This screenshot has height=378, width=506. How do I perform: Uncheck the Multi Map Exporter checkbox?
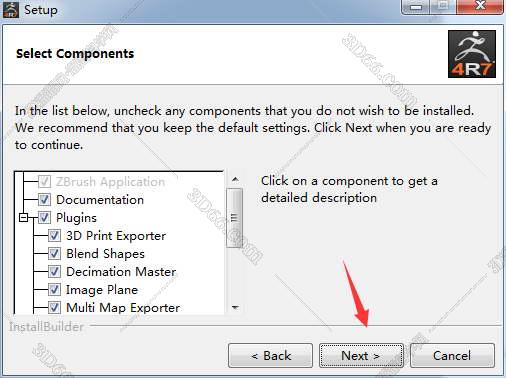click(x=54, y=307)
